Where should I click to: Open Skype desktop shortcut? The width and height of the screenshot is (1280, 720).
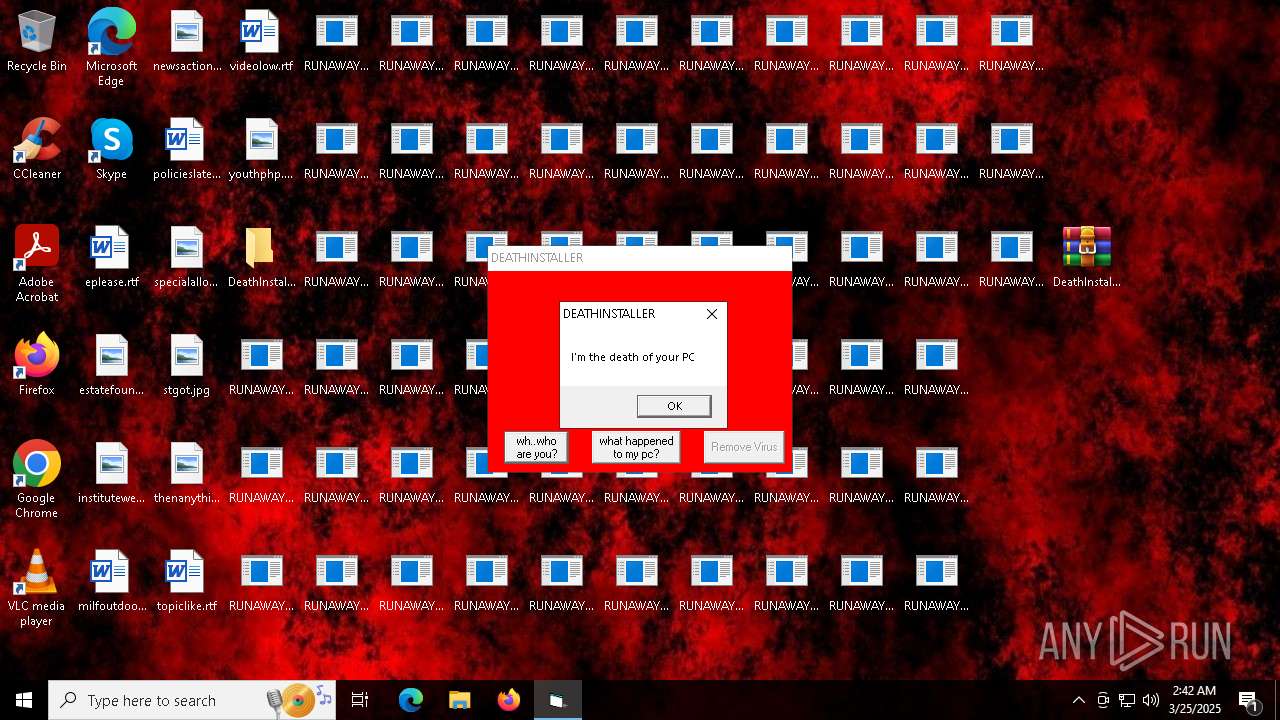(x=111, y=149)
